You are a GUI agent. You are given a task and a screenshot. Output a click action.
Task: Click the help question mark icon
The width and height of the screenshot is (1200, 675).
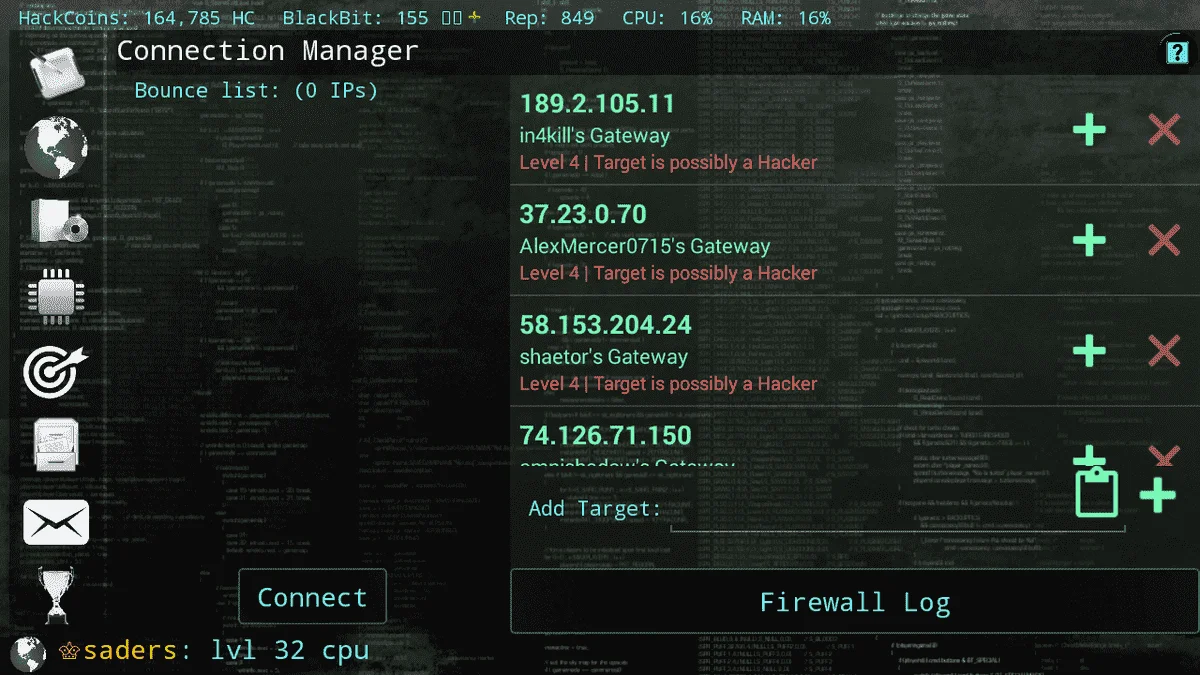point(1177,52)
